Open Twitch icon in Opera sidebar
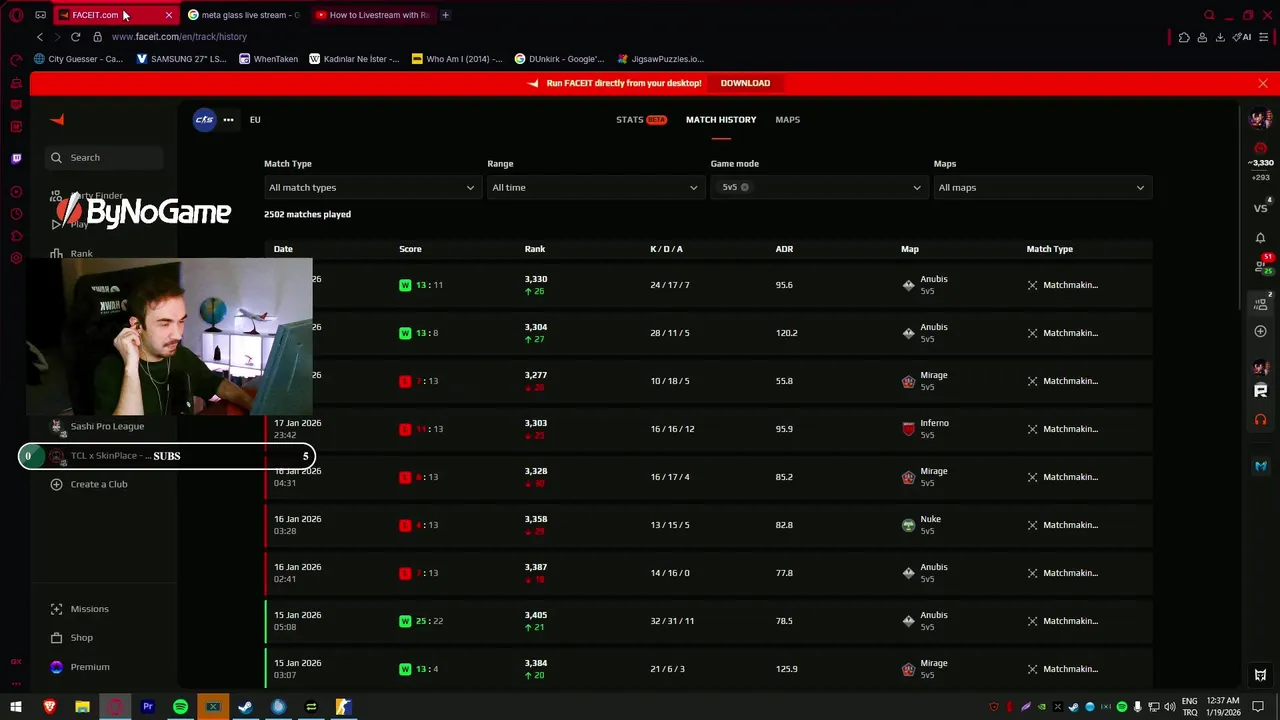The image size is (1280, 720). click(16, 158)
